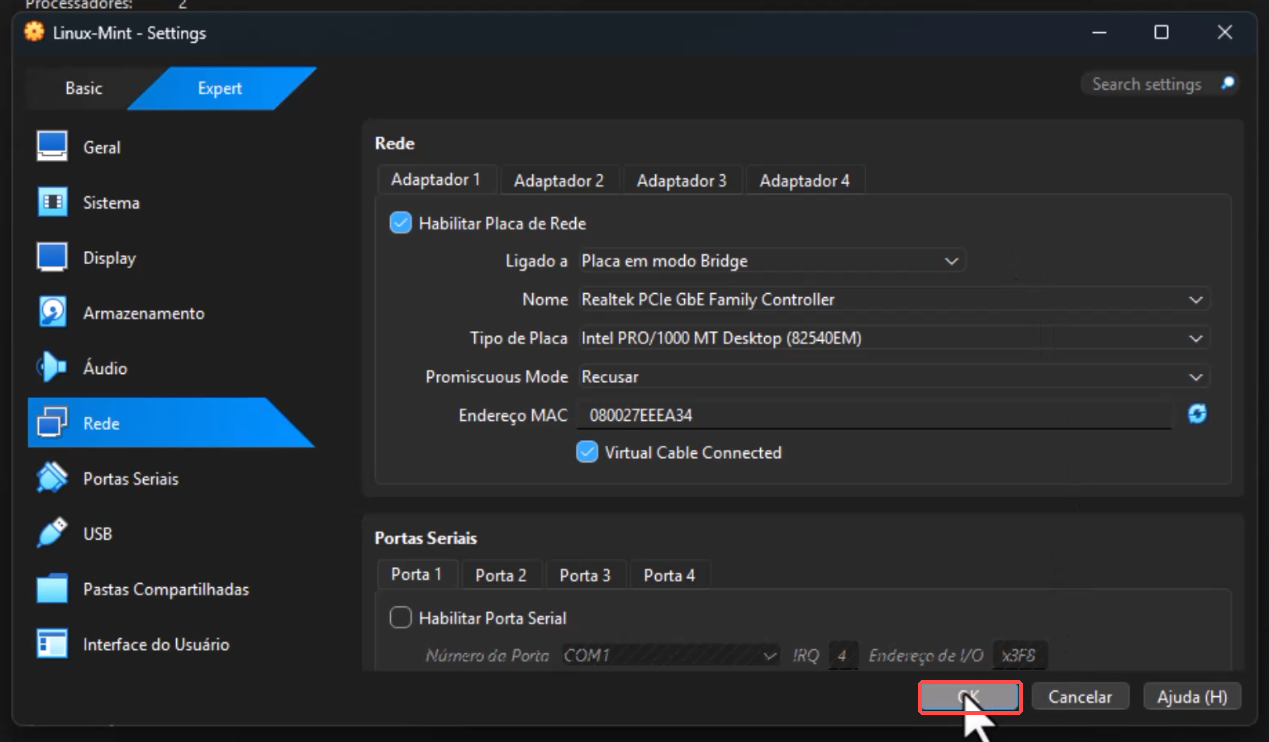Toggle Habilitar Placa de Rede checkbox
The image size is (1269, 742).
point(400,223)
